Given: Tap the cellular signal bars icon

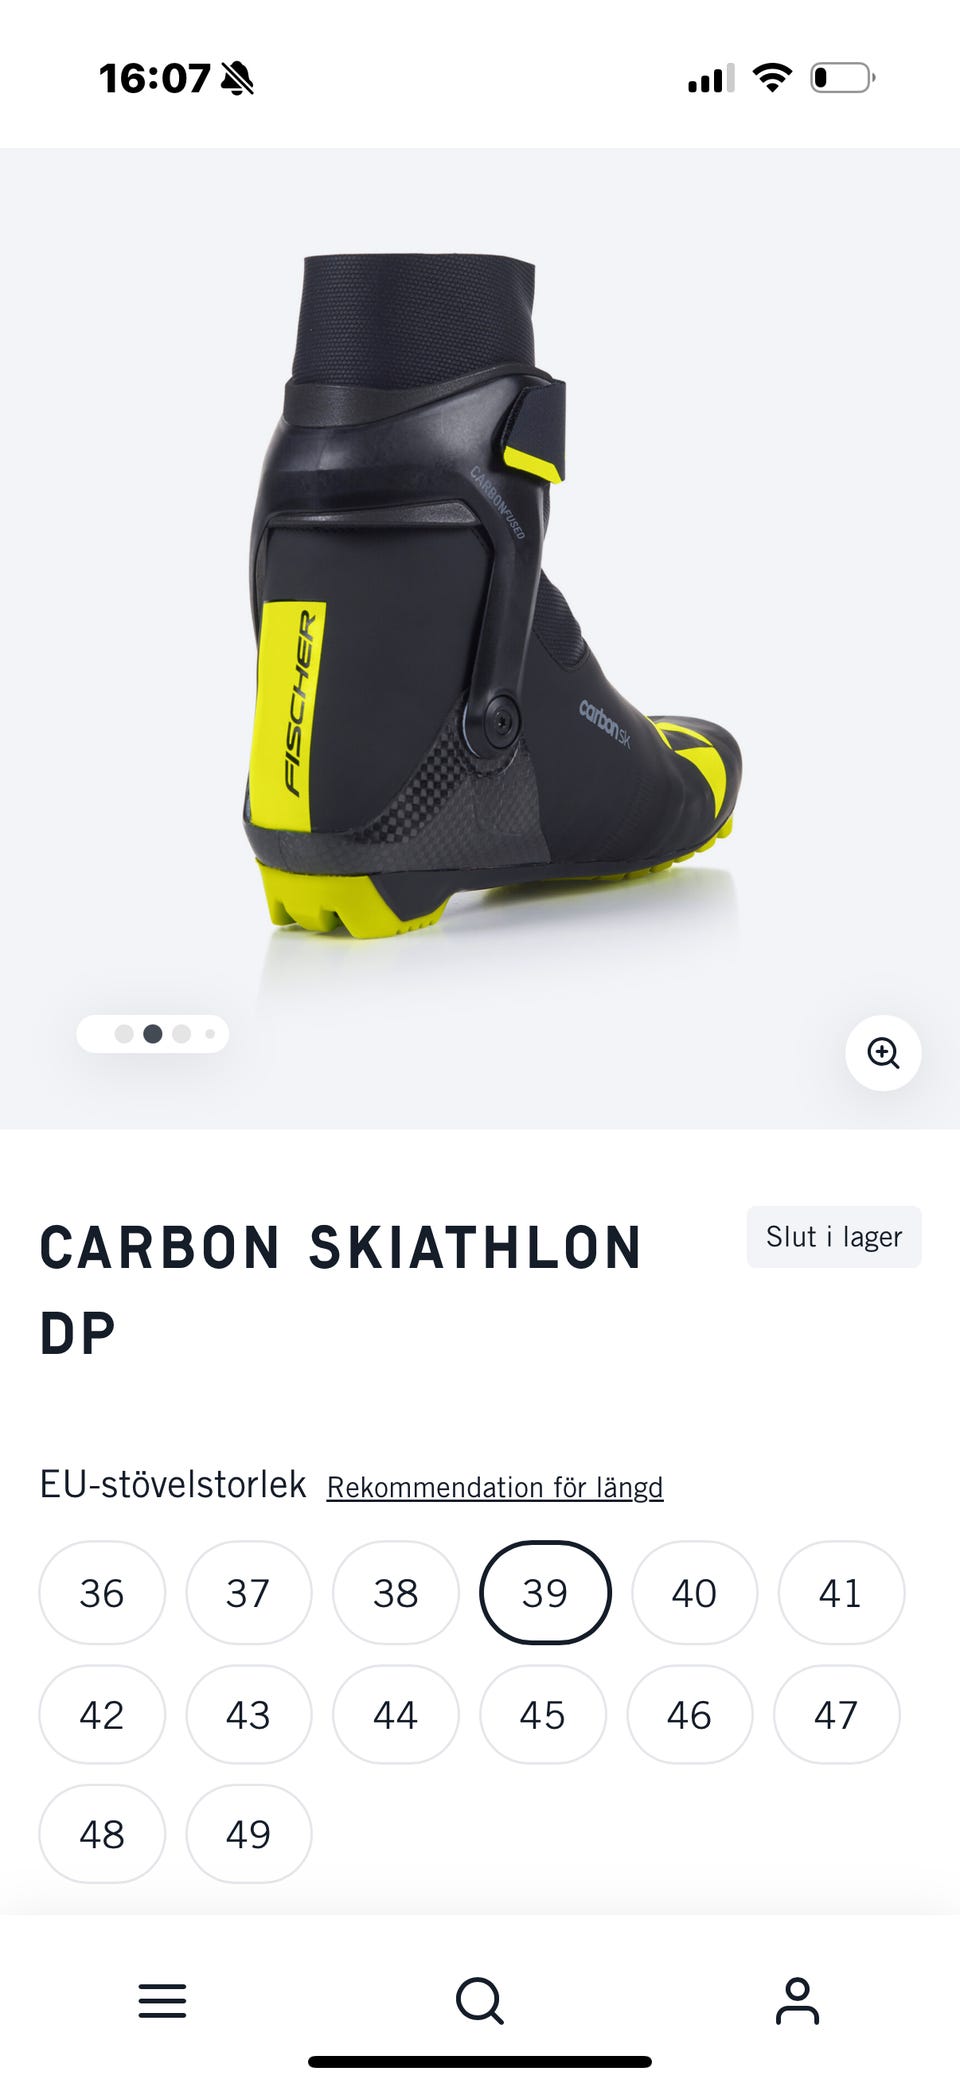Looking at the screenshot, I should 711,78.
